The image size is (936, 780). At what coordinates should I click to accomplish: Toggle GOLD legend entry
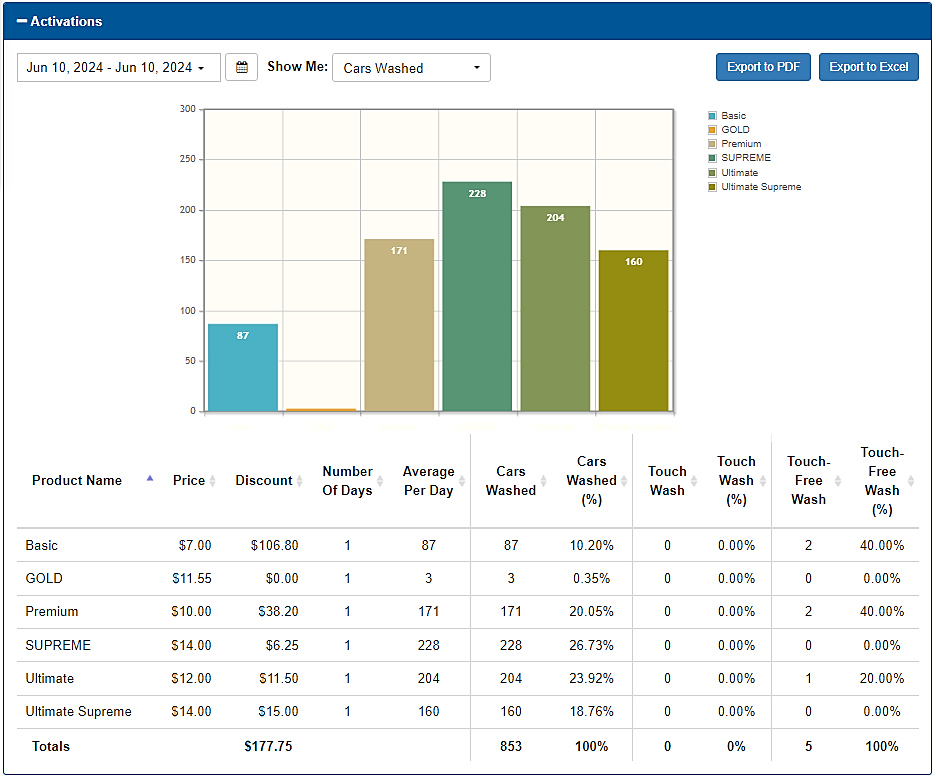(x=729, y=130)
